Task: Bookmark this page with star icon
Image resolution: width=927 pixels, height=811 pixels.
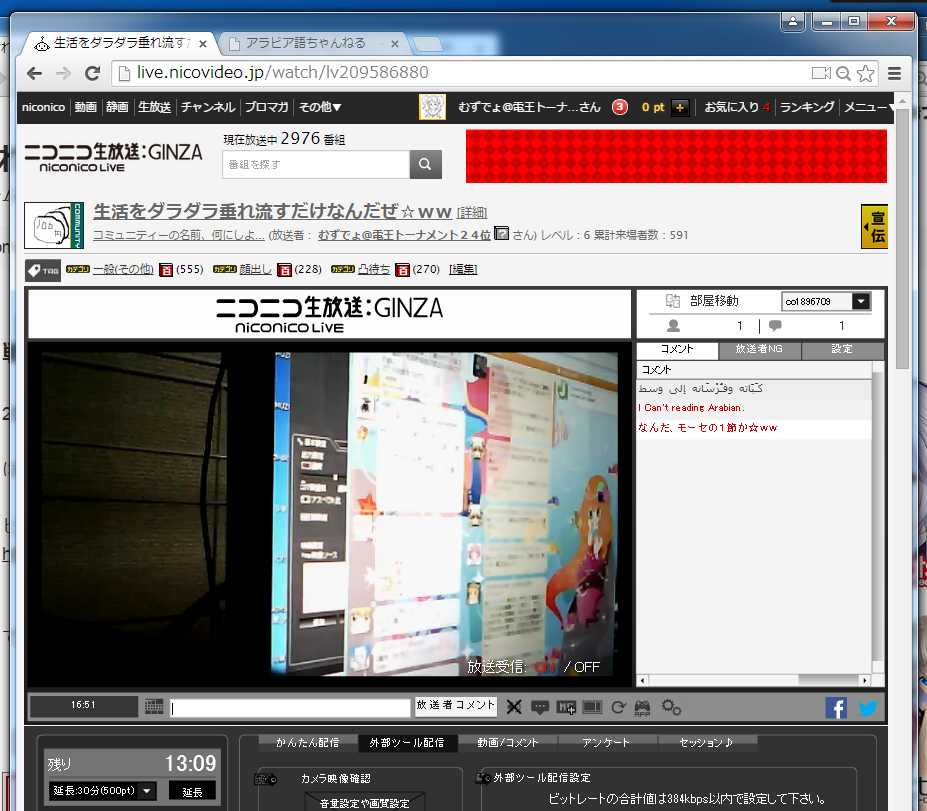Action: [x=866, y=73]
